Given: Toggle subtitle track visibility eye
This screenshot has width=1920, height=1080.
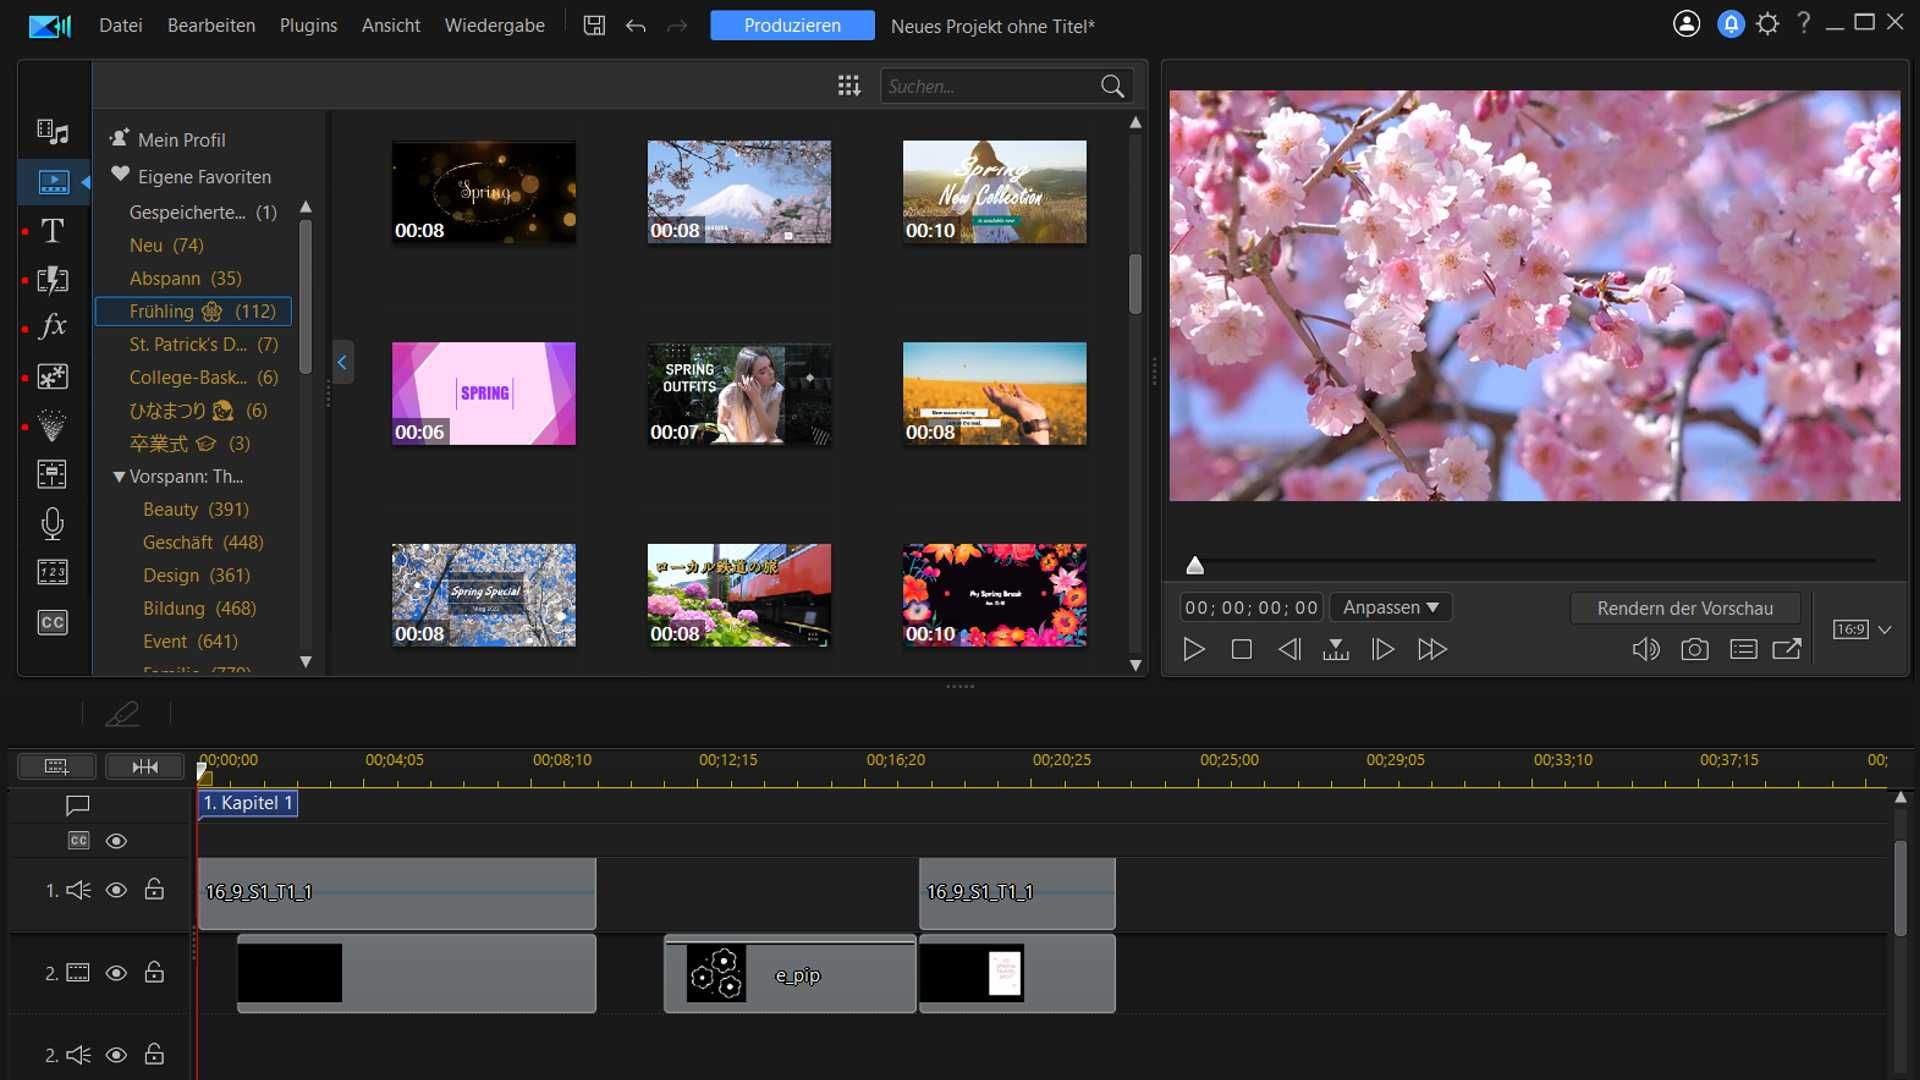Looking at the screenshot, I should click(116, 841).
